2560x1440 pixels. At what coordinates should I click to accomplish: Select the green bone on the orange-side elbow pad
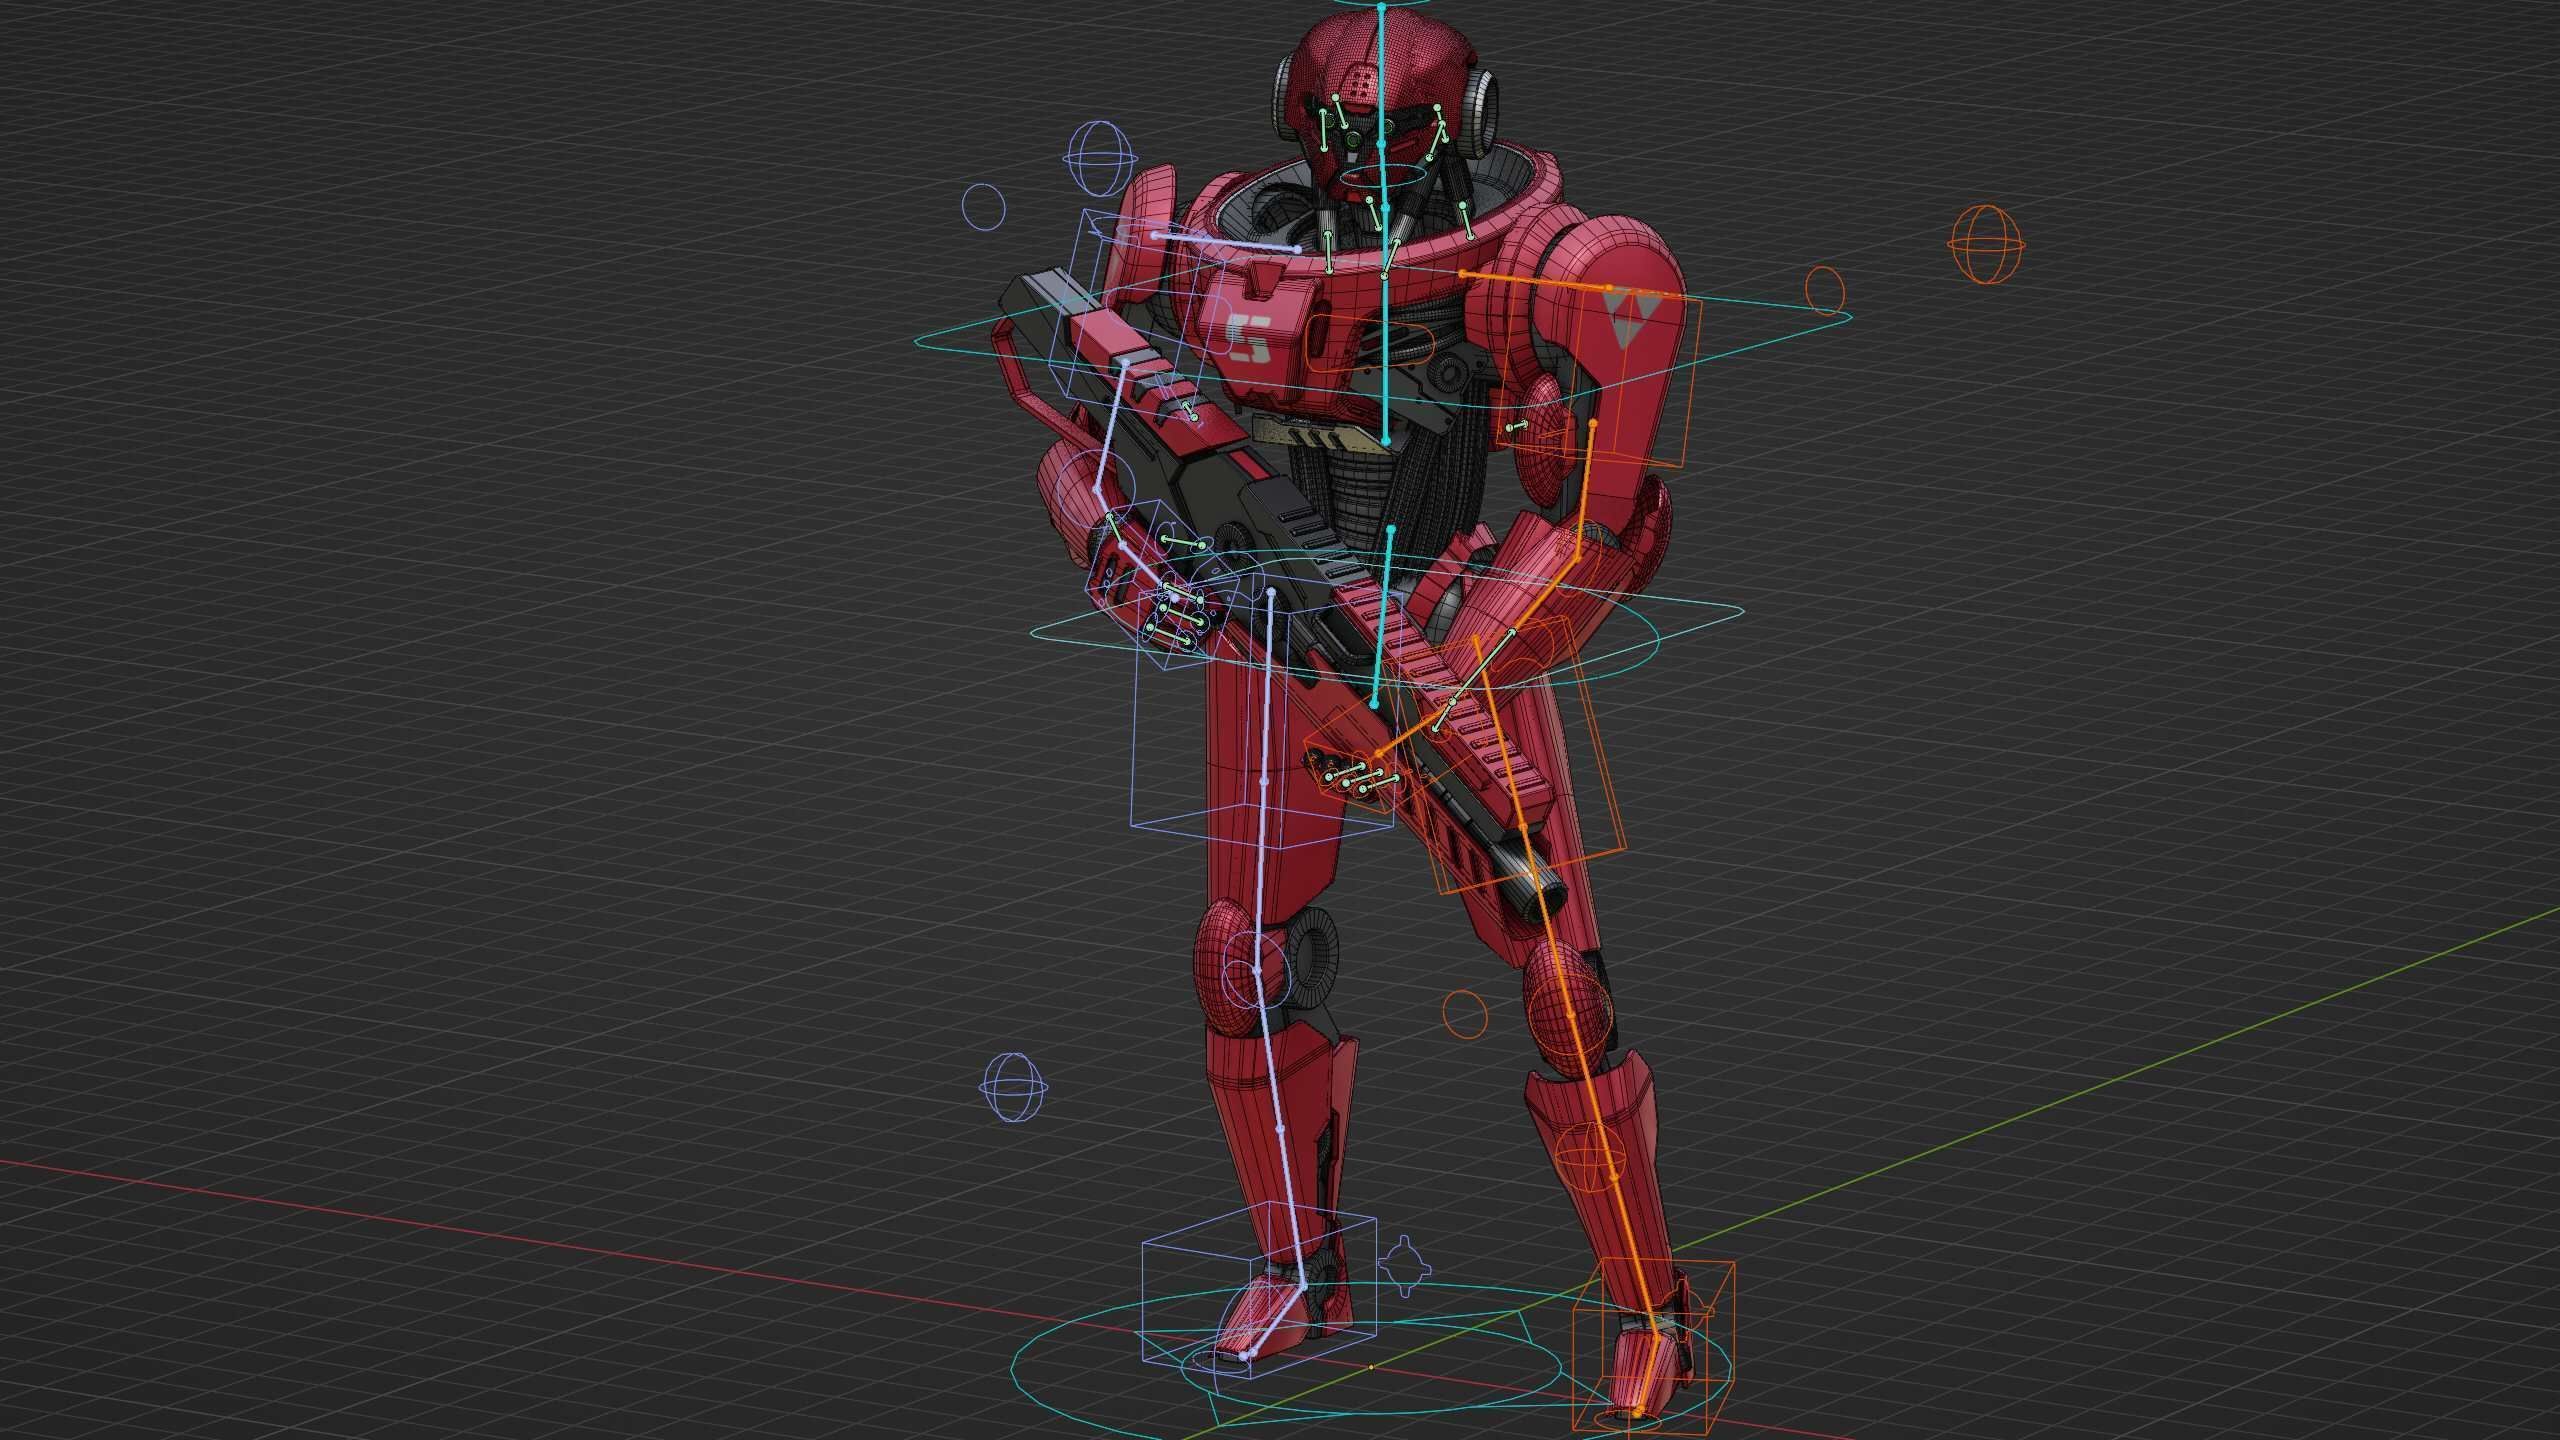1517,427
